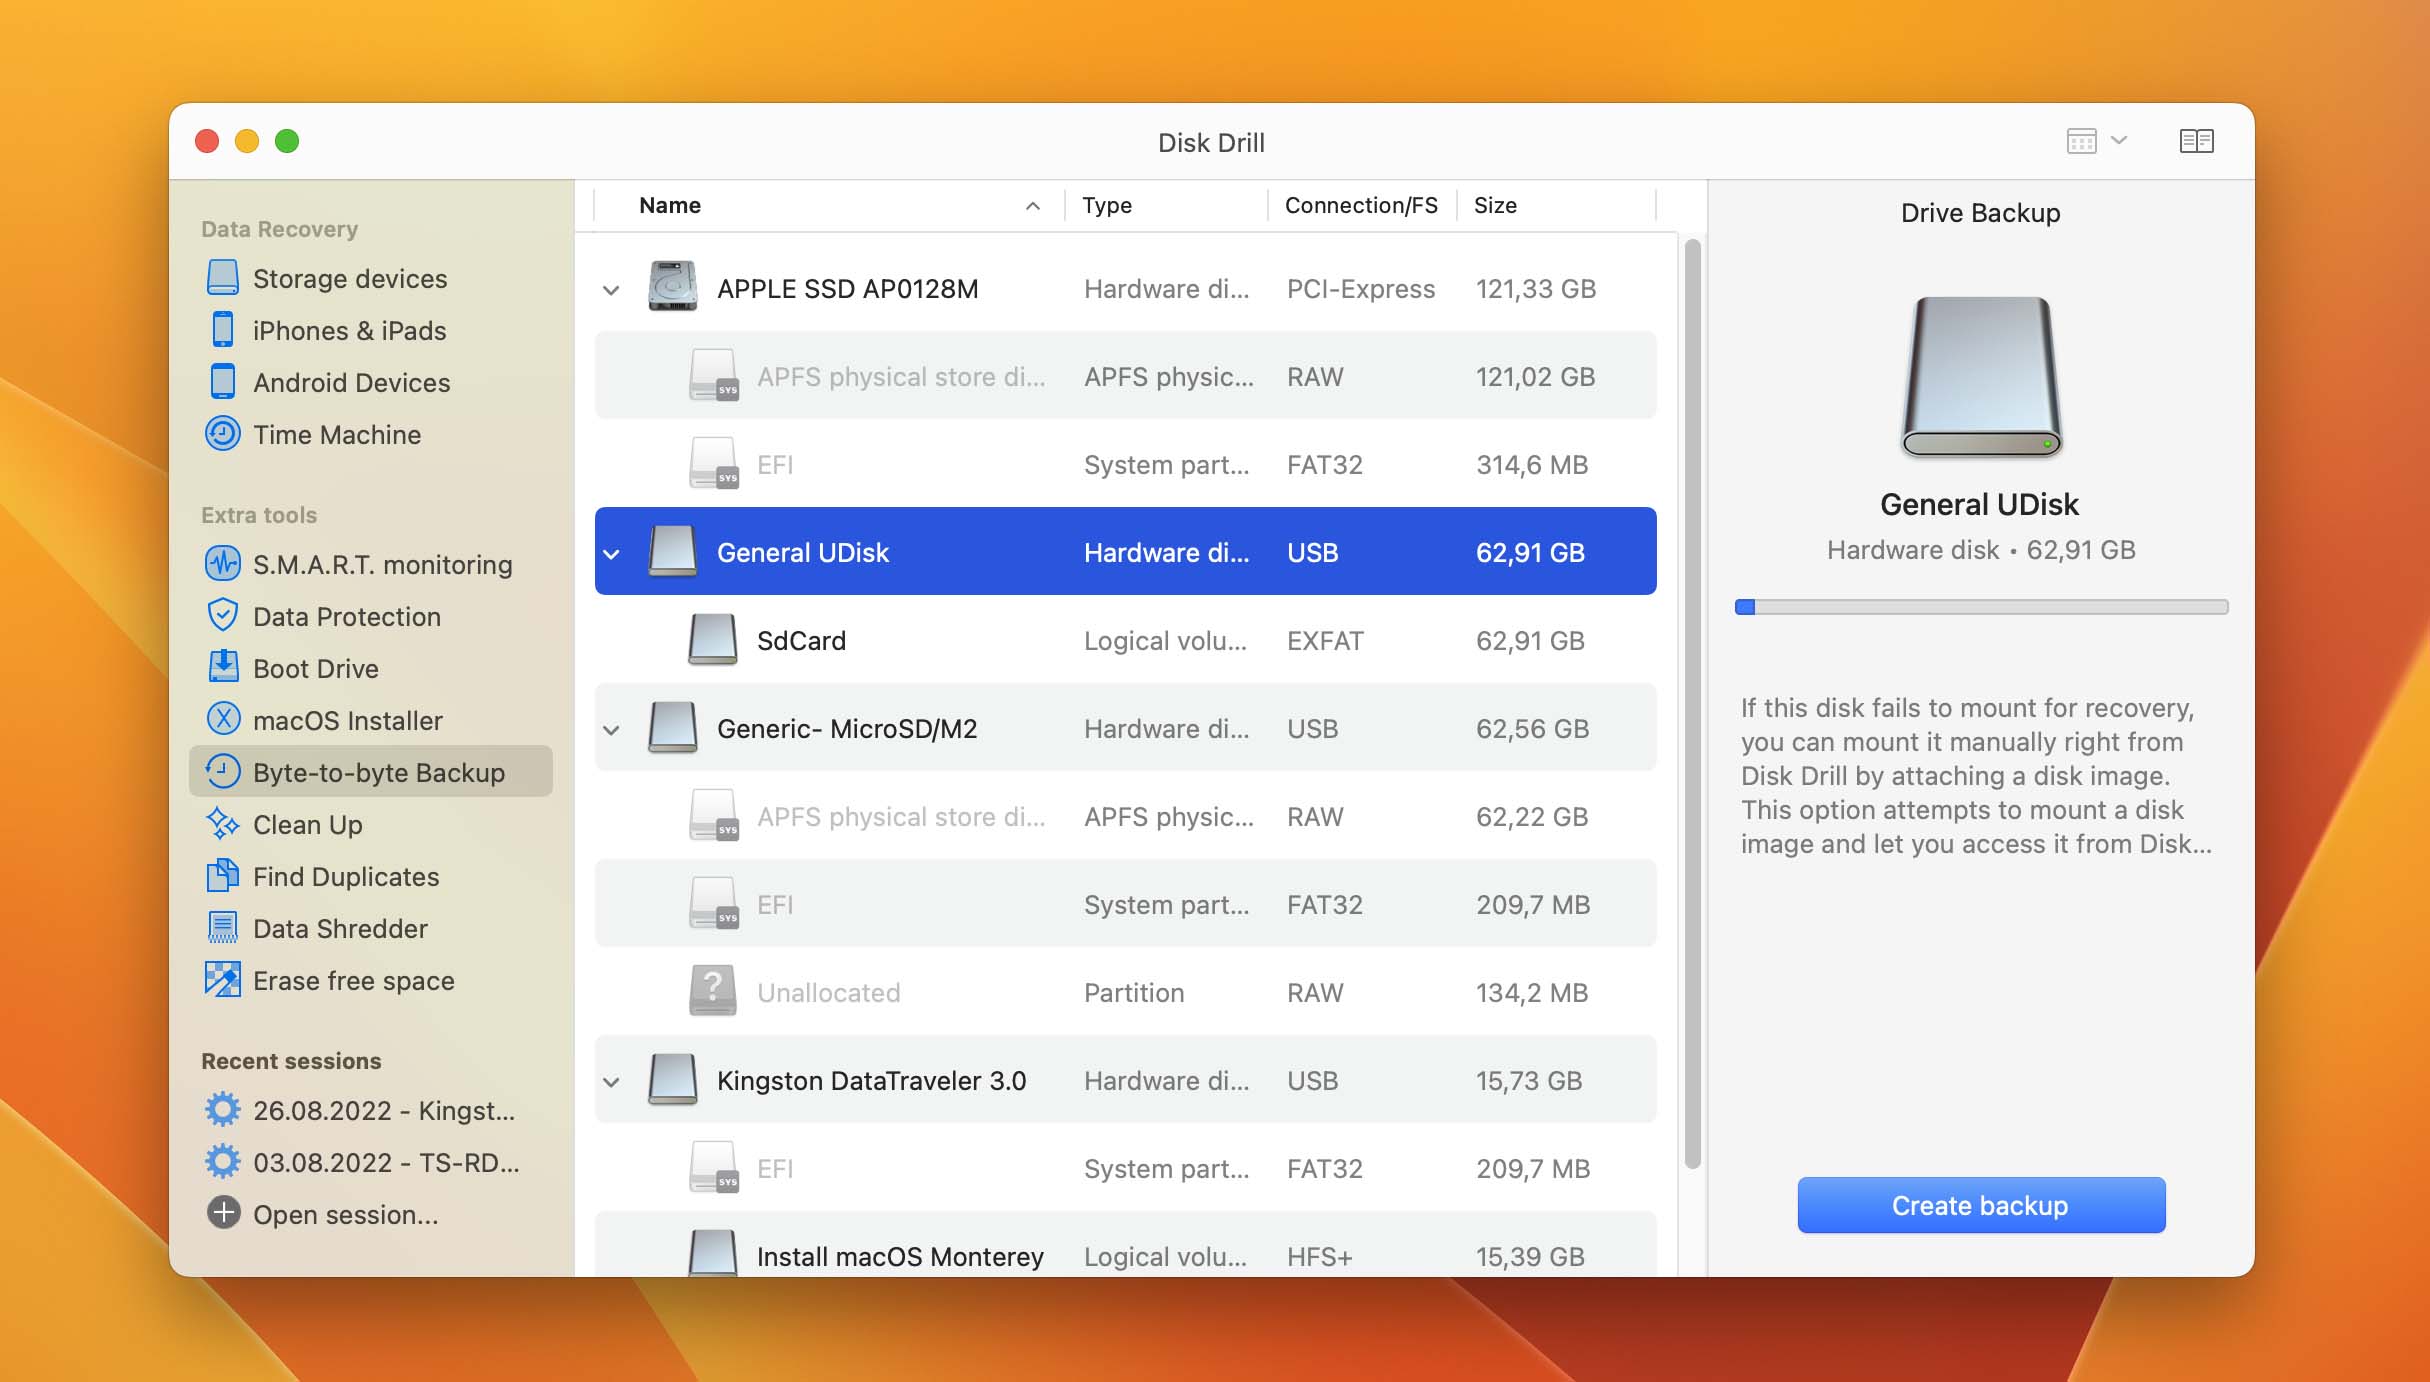
Task: Select the Kingston DataTraveler 3.0 name
Action: coord(871,1080)
